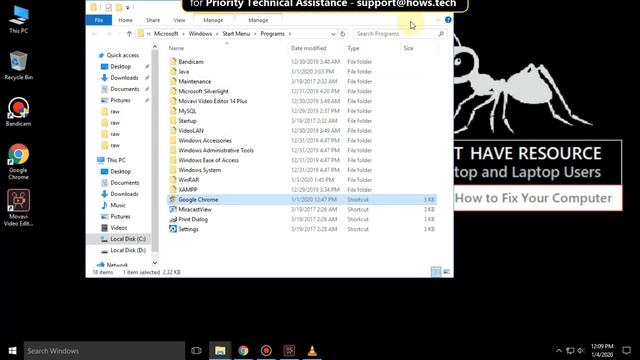Launch Google Chrome desktop shortcut

[x=18, y=162]
